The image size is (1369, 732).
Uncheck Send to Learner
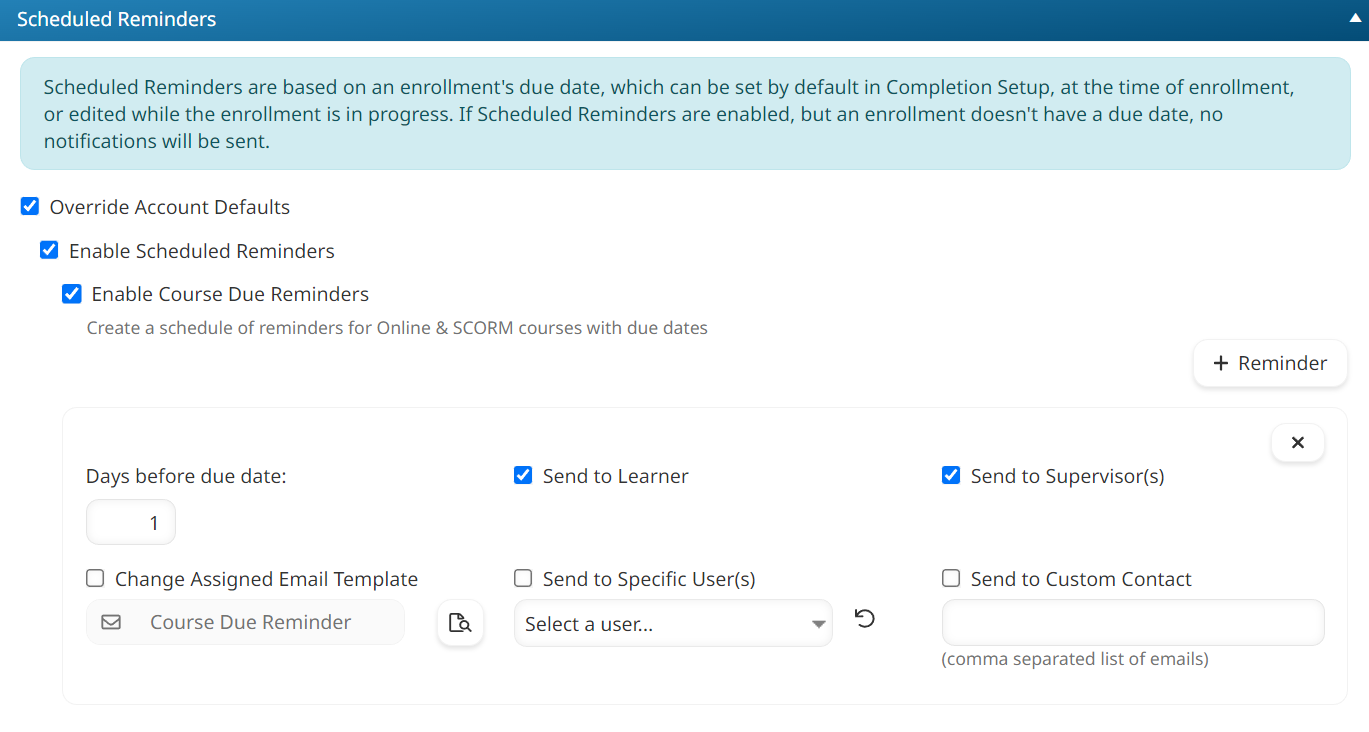523,475
